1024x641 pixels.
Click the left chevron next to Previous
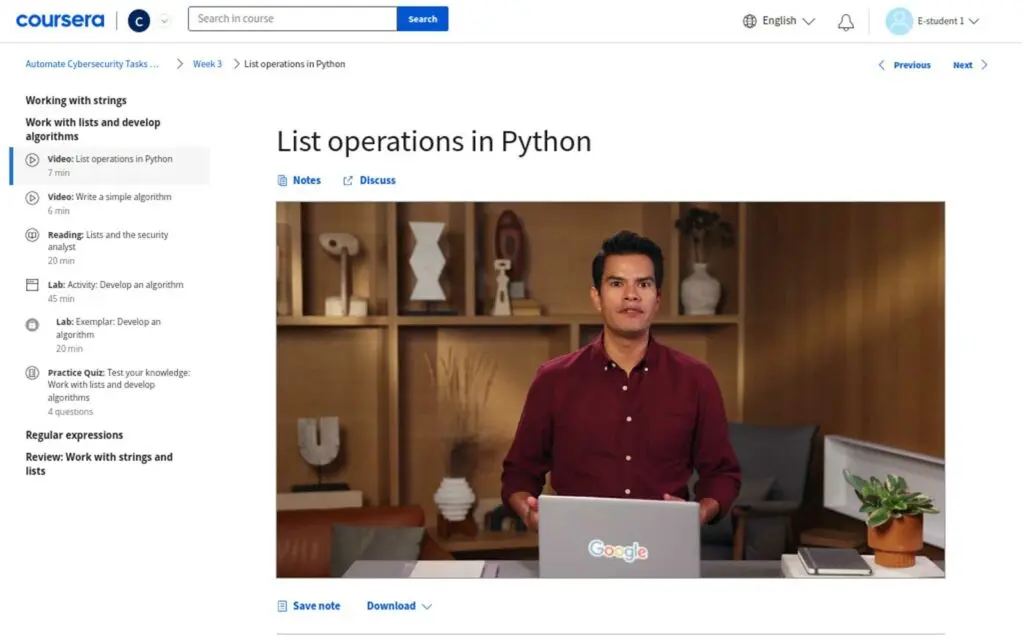[882, 65]
